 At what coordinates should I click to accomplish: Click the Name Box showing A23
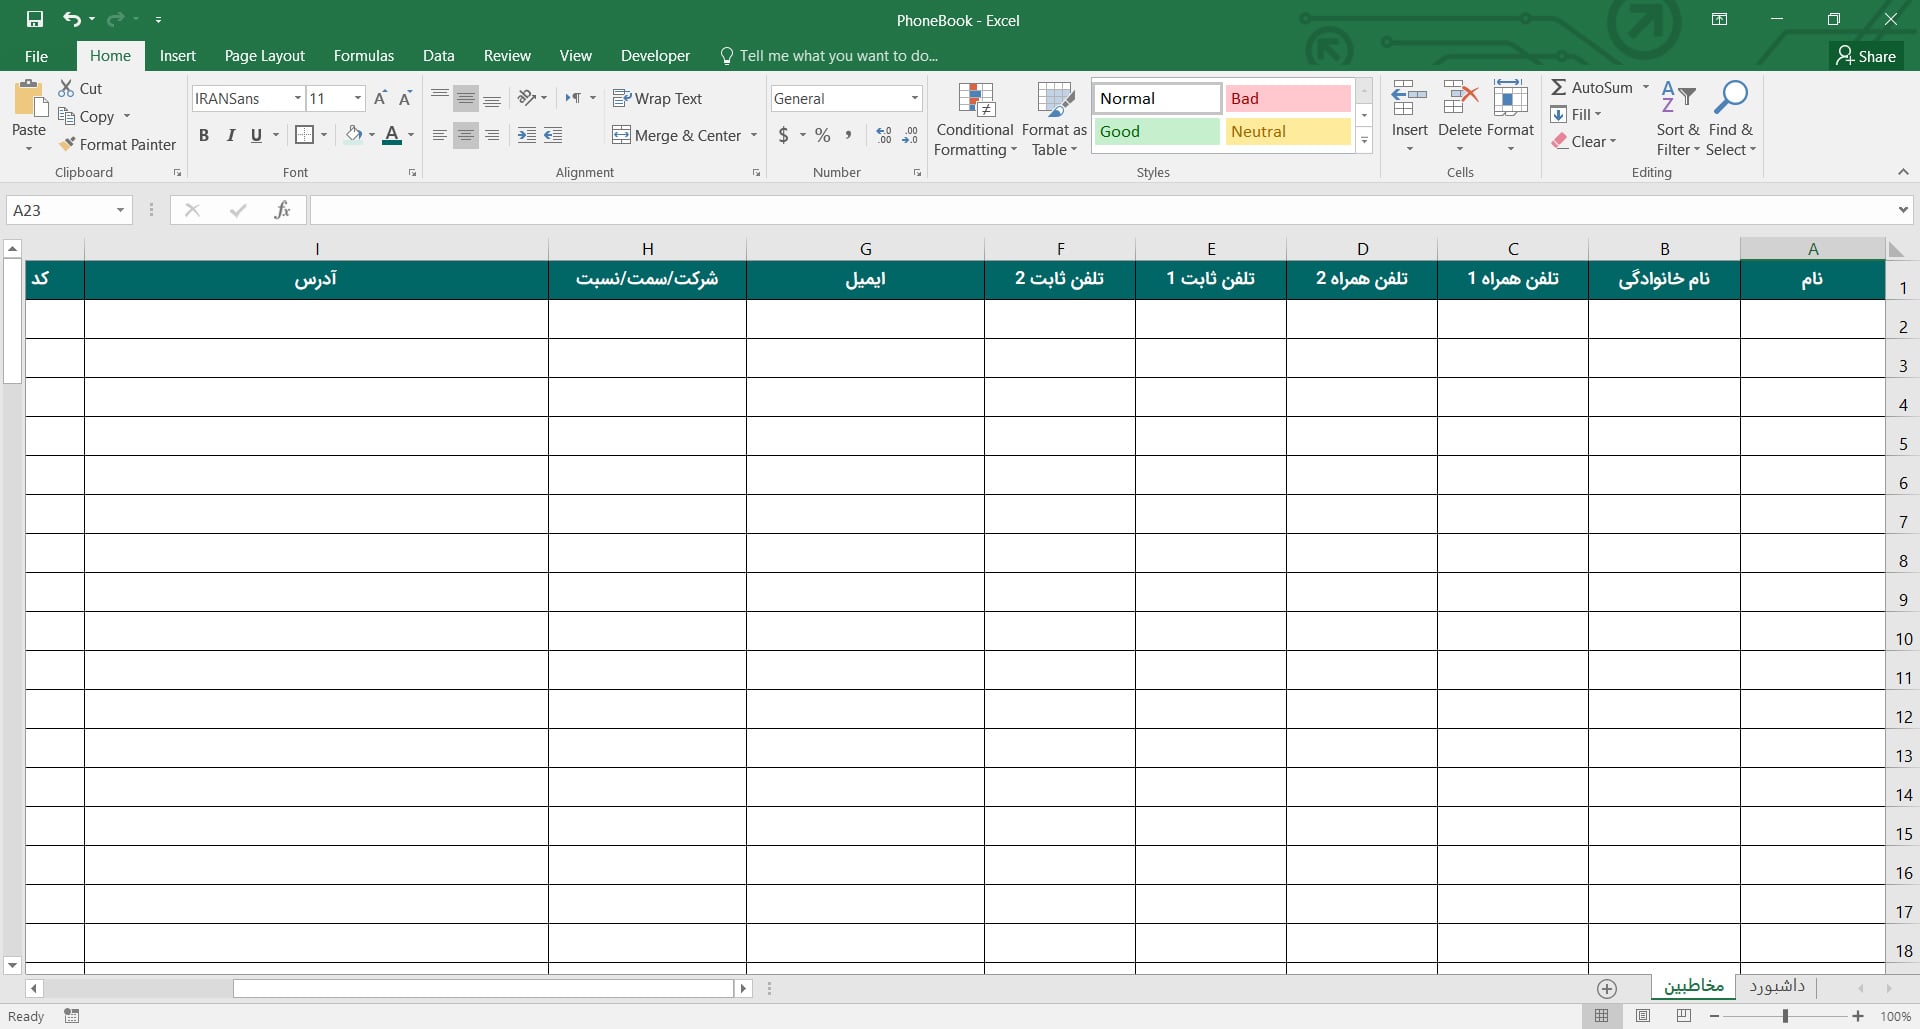[x=60, y=210]
